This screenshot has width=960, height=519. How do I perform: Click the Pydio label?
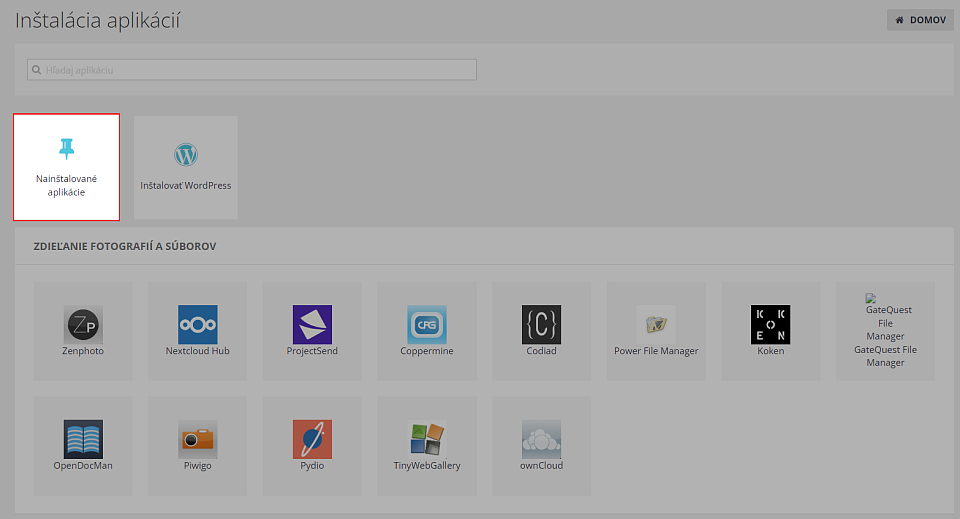click(312, 465)
